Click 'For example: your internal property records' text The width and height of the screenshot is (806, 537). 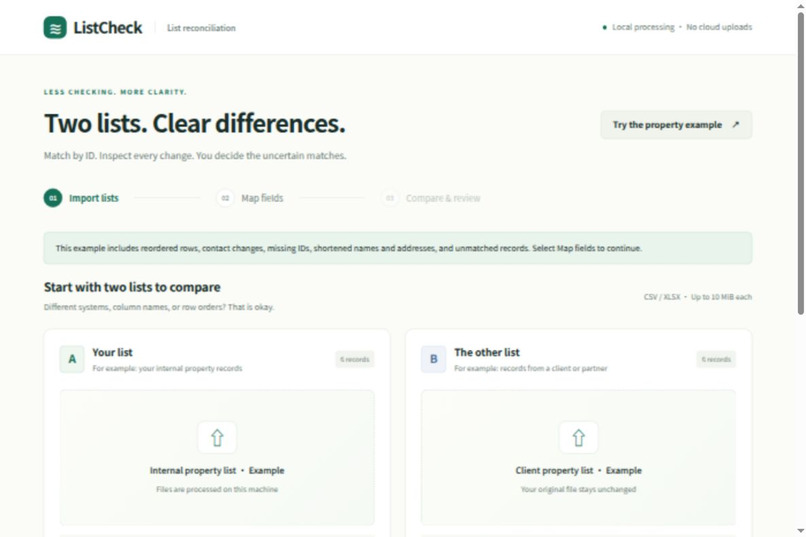point(167,368)
